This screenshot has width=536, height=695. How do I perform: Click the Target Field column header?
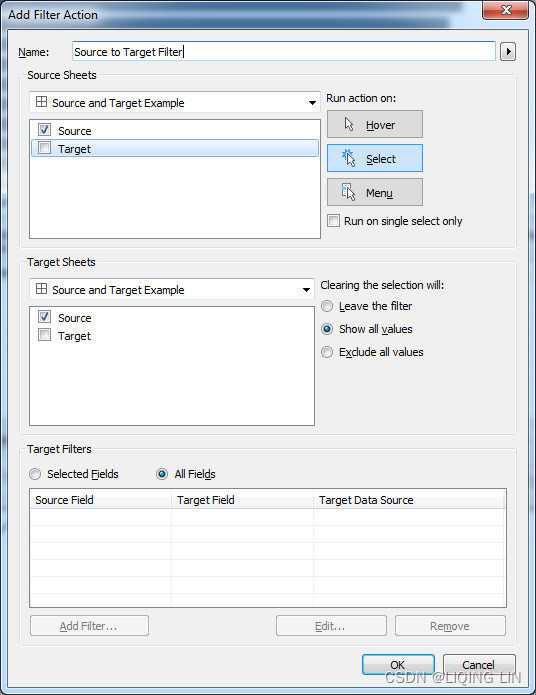[x=243, y=500]
